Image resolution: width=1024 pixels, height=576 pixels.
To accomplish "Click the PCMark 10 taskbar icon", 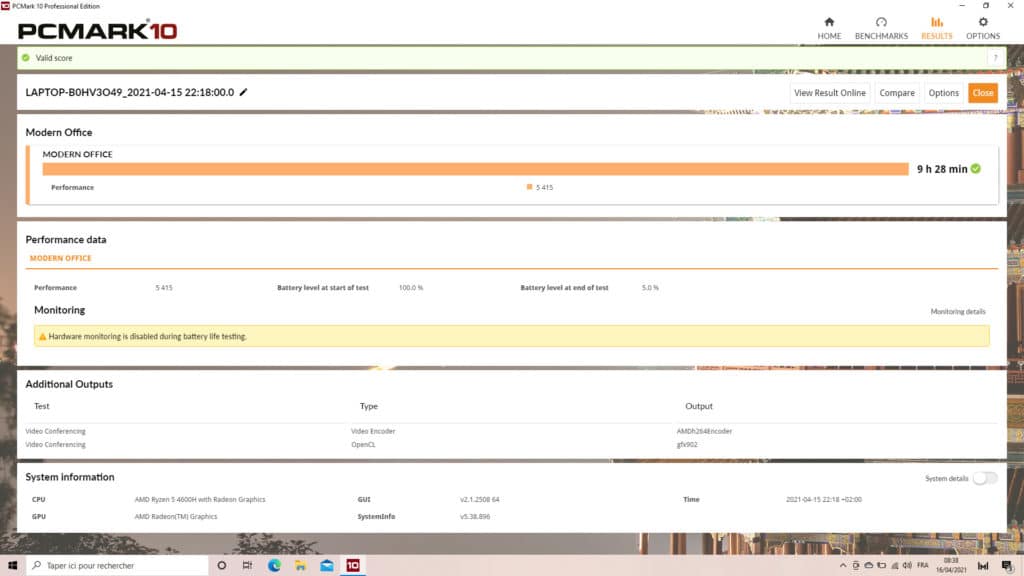I will point(353,565).
